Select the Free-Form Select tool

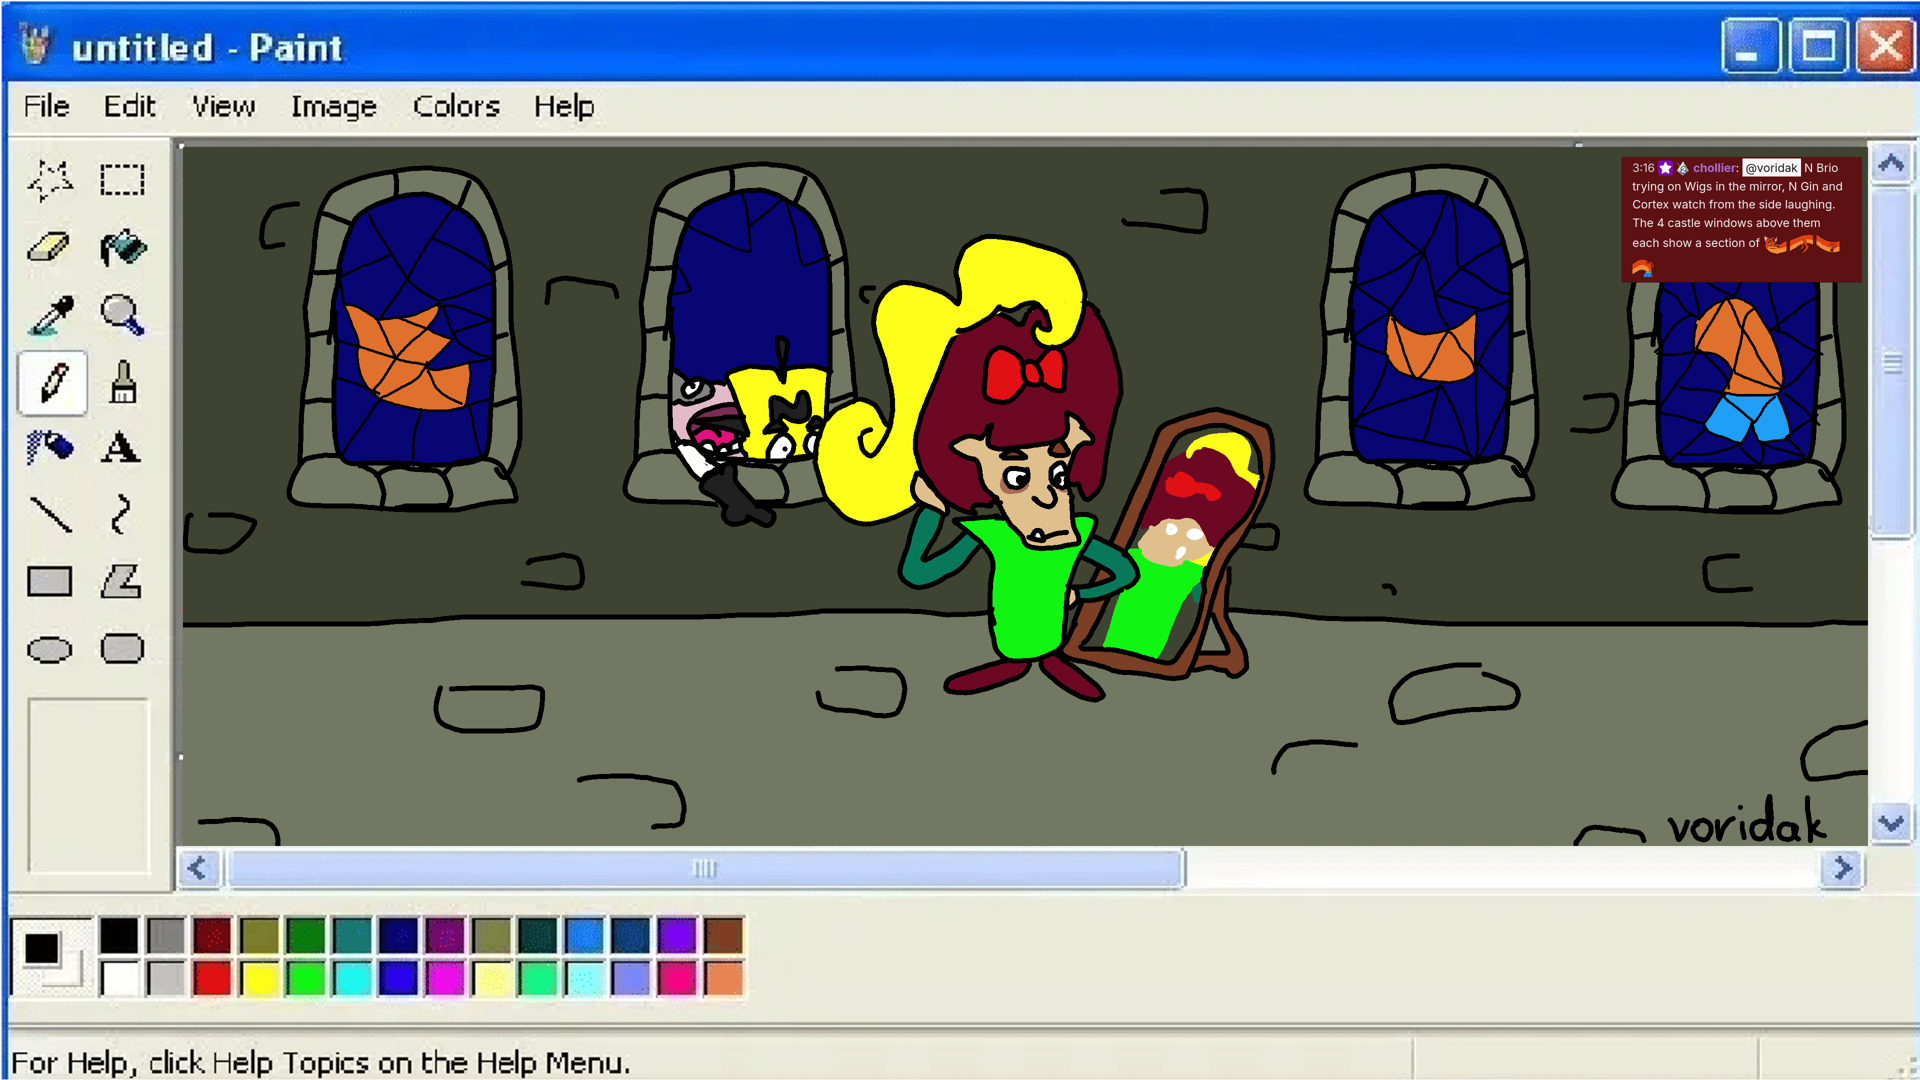click(x=50, y=180)
